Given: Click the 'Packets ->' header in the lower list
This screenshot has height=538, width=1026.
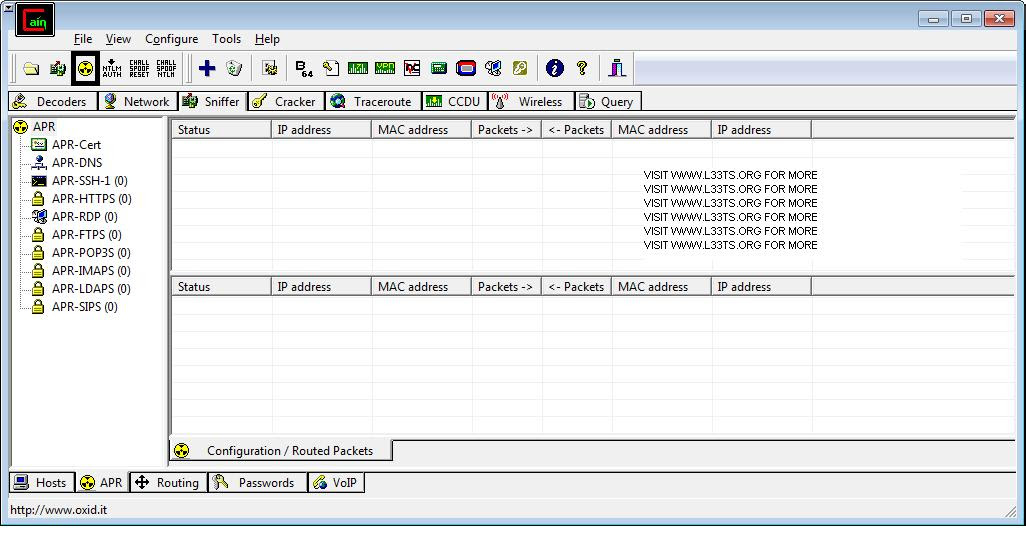Looking at the screenshot, I should (x=506, y=287).
